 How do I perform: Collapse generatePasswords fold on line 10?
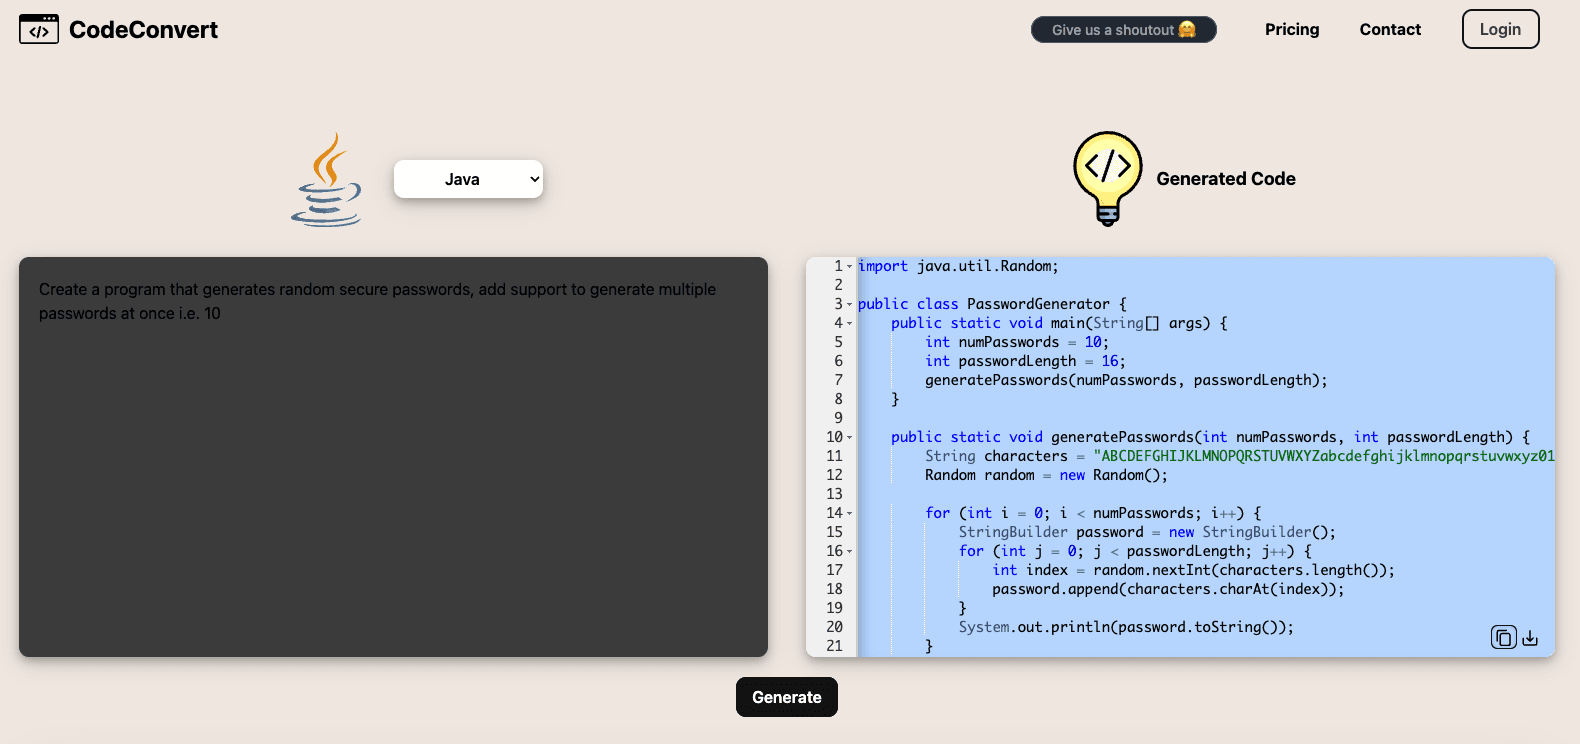pos(850,438)
